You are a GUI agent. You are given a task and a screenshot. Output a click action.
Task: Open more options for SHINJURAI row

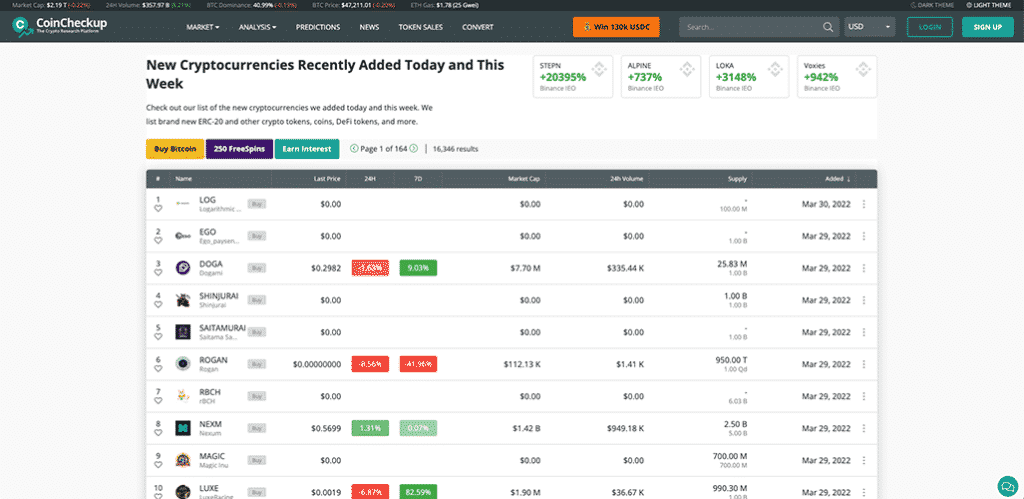pos(864,300)
